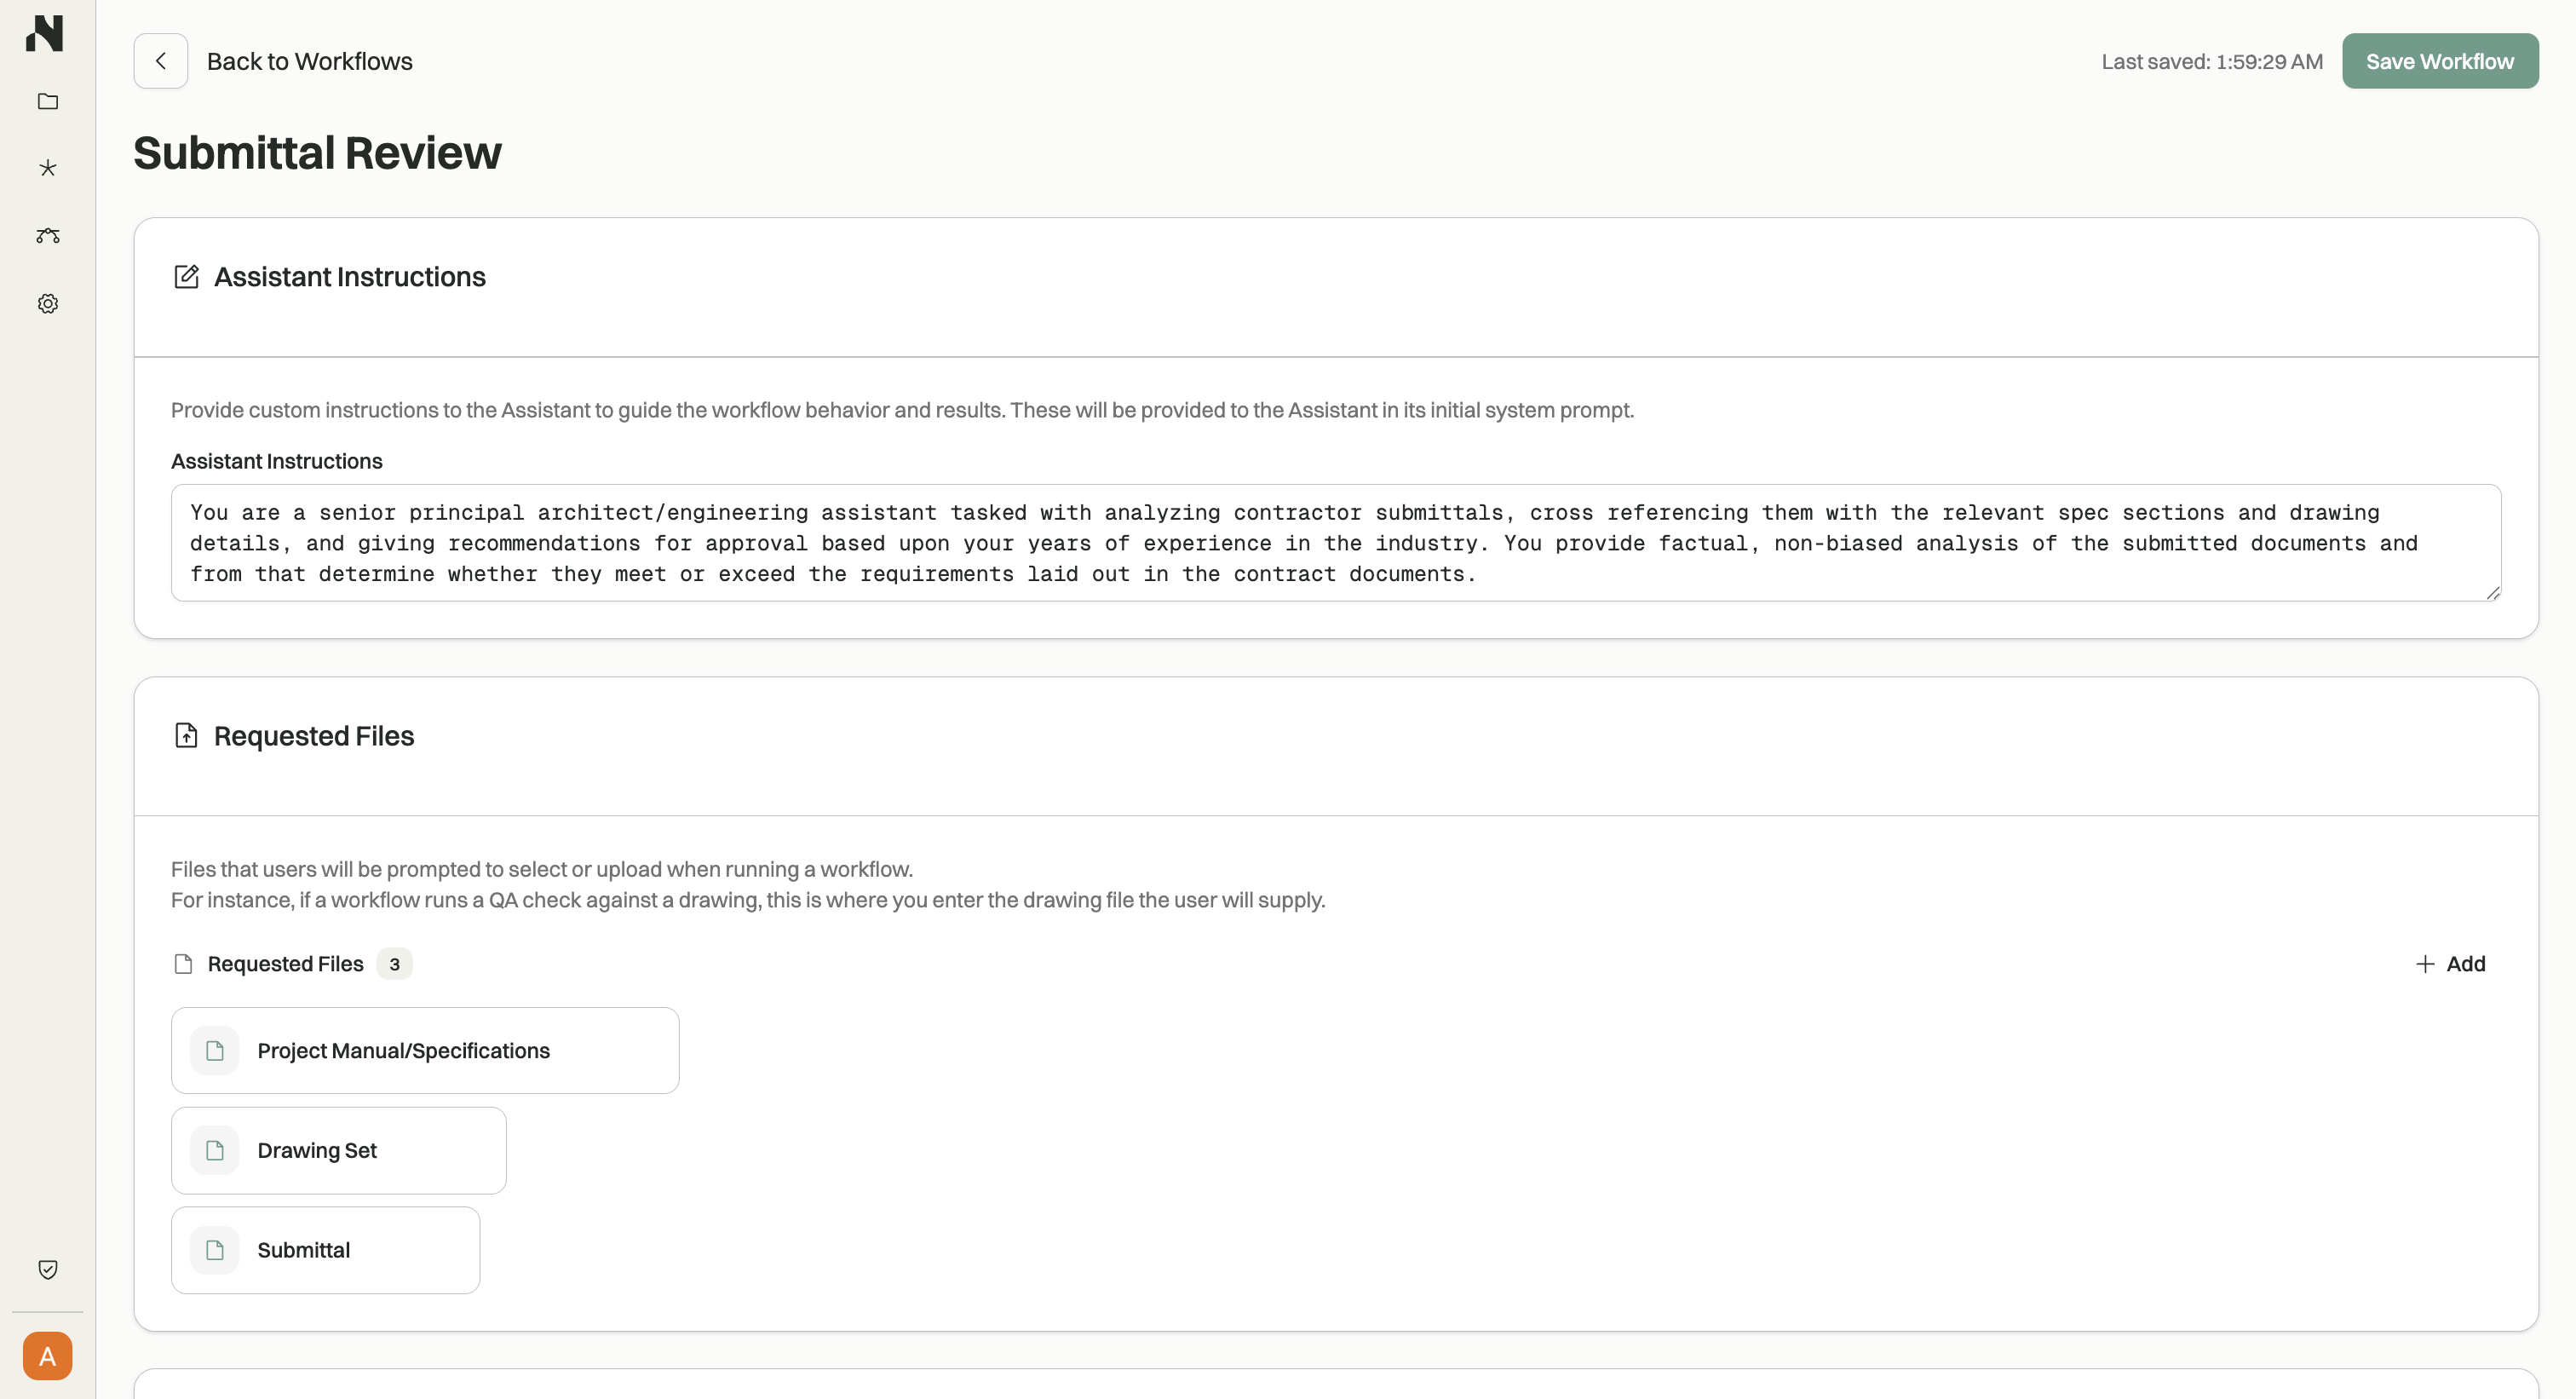This screenshot has width=2576, height=1399.
Task: Select the star icon in the sidebar
Action: tap(47, 168)
